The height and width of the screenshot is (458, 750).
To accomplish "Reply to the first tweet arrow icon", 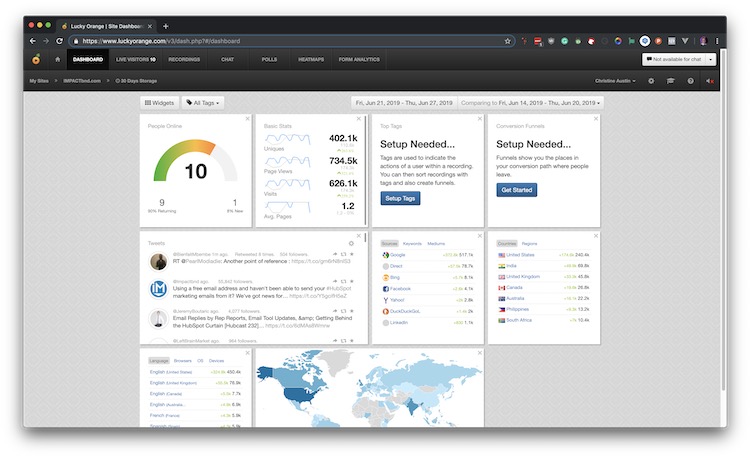I will pyautogui.click(x=335, y=254).
